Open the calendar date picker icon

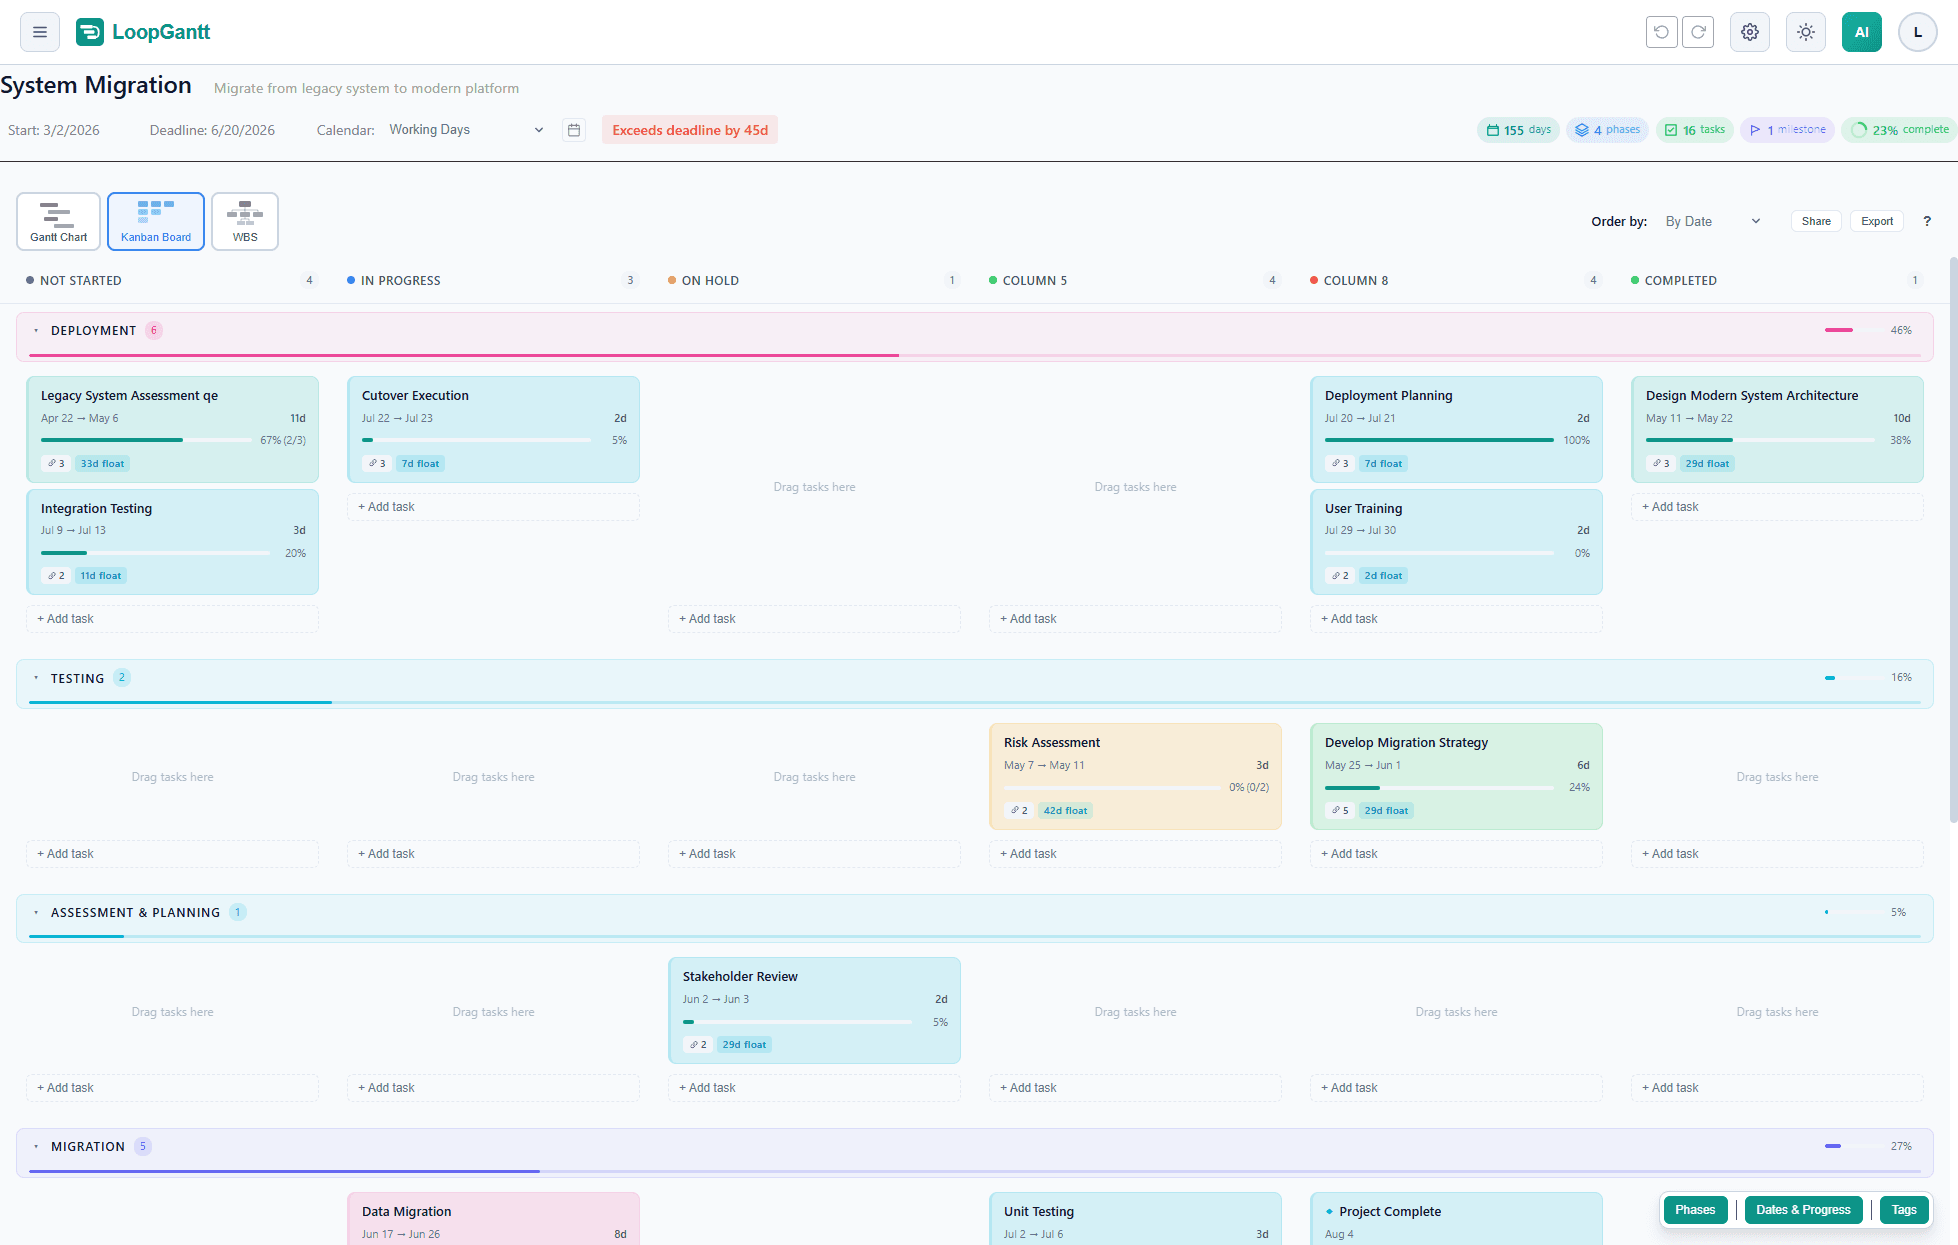click(x=574, y=129)
